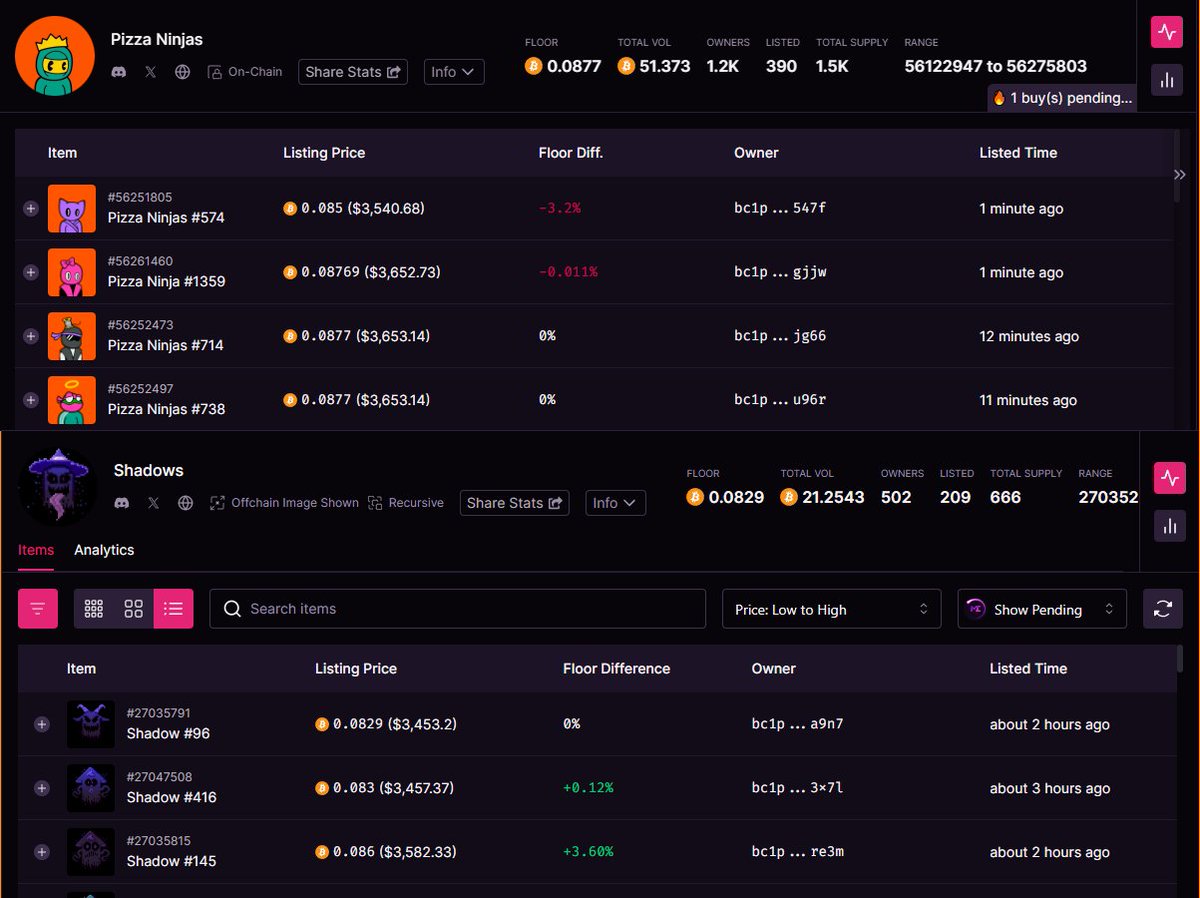Expand row for Shadow #145
The width and height of the screenshot is (1200, 898).
pyautogui.click(x=41, y=852)
